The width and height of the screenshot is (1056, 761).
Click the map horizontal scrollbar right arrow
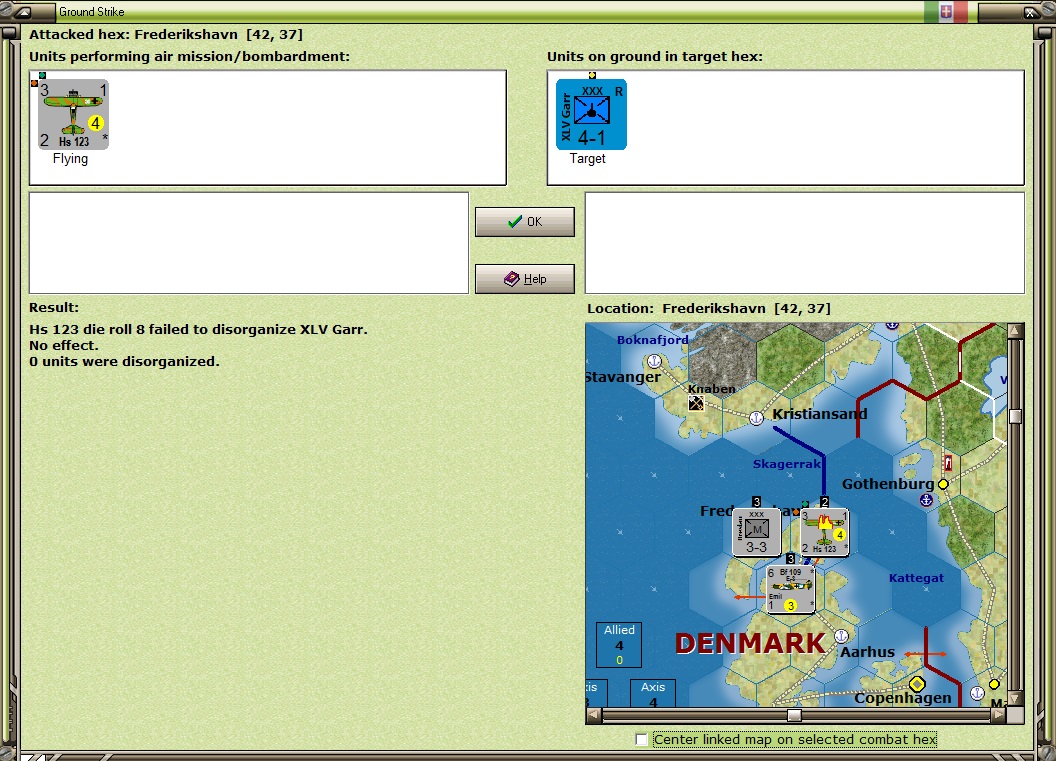(x=999, y=715)
